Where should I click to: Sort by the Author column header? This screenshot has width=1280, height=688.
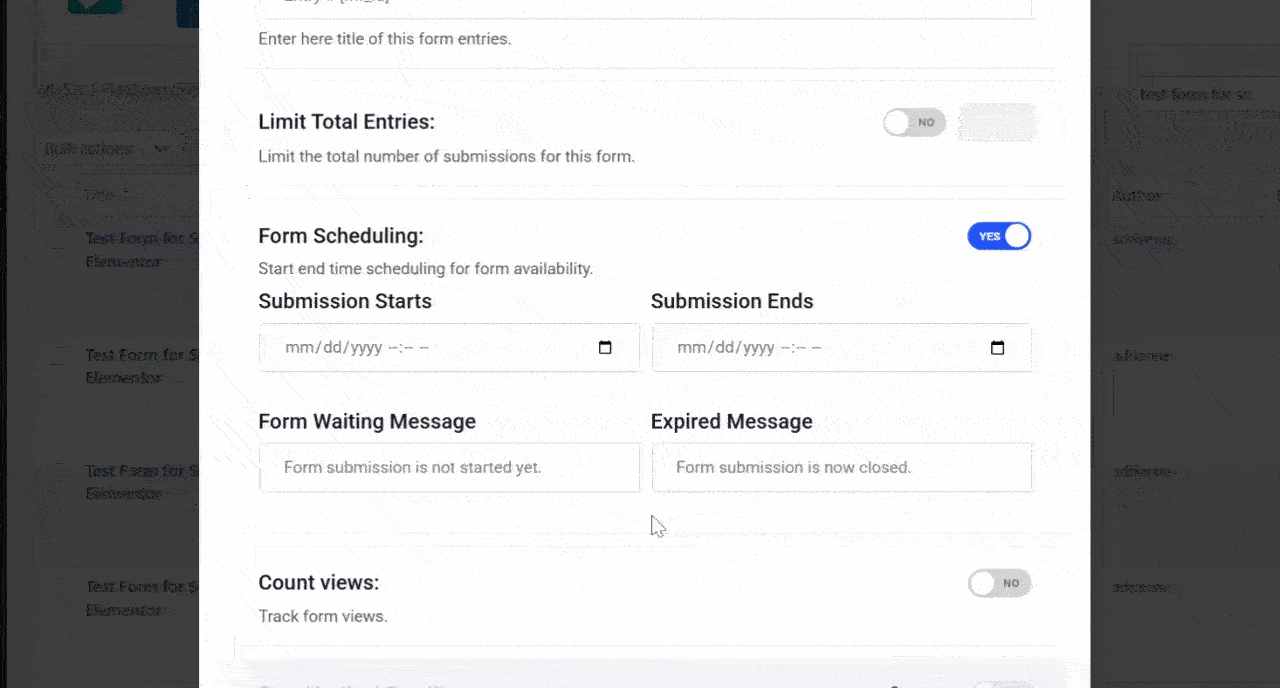click(x=1136, y=195)
